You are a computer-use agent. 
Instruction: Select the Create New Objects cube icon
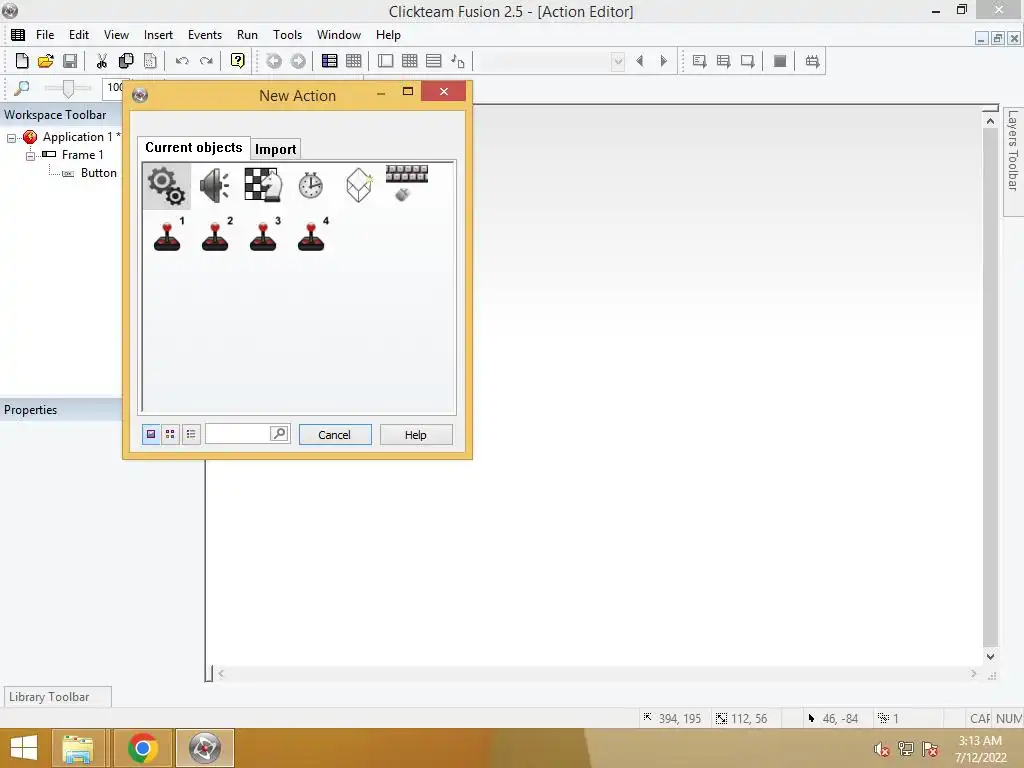(359, 185)
